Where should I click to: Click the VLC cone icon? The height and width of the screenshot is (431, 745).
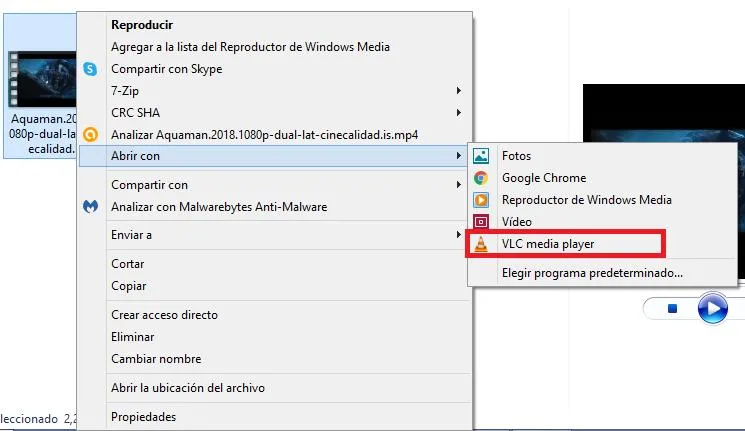(481, 244)
